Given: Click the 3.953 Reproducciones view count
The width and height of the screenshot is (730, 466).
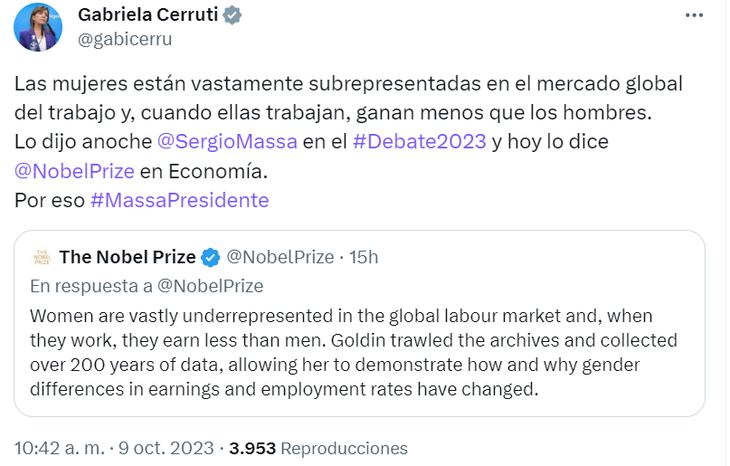Looking at the screenshot, I should point(318,448).
